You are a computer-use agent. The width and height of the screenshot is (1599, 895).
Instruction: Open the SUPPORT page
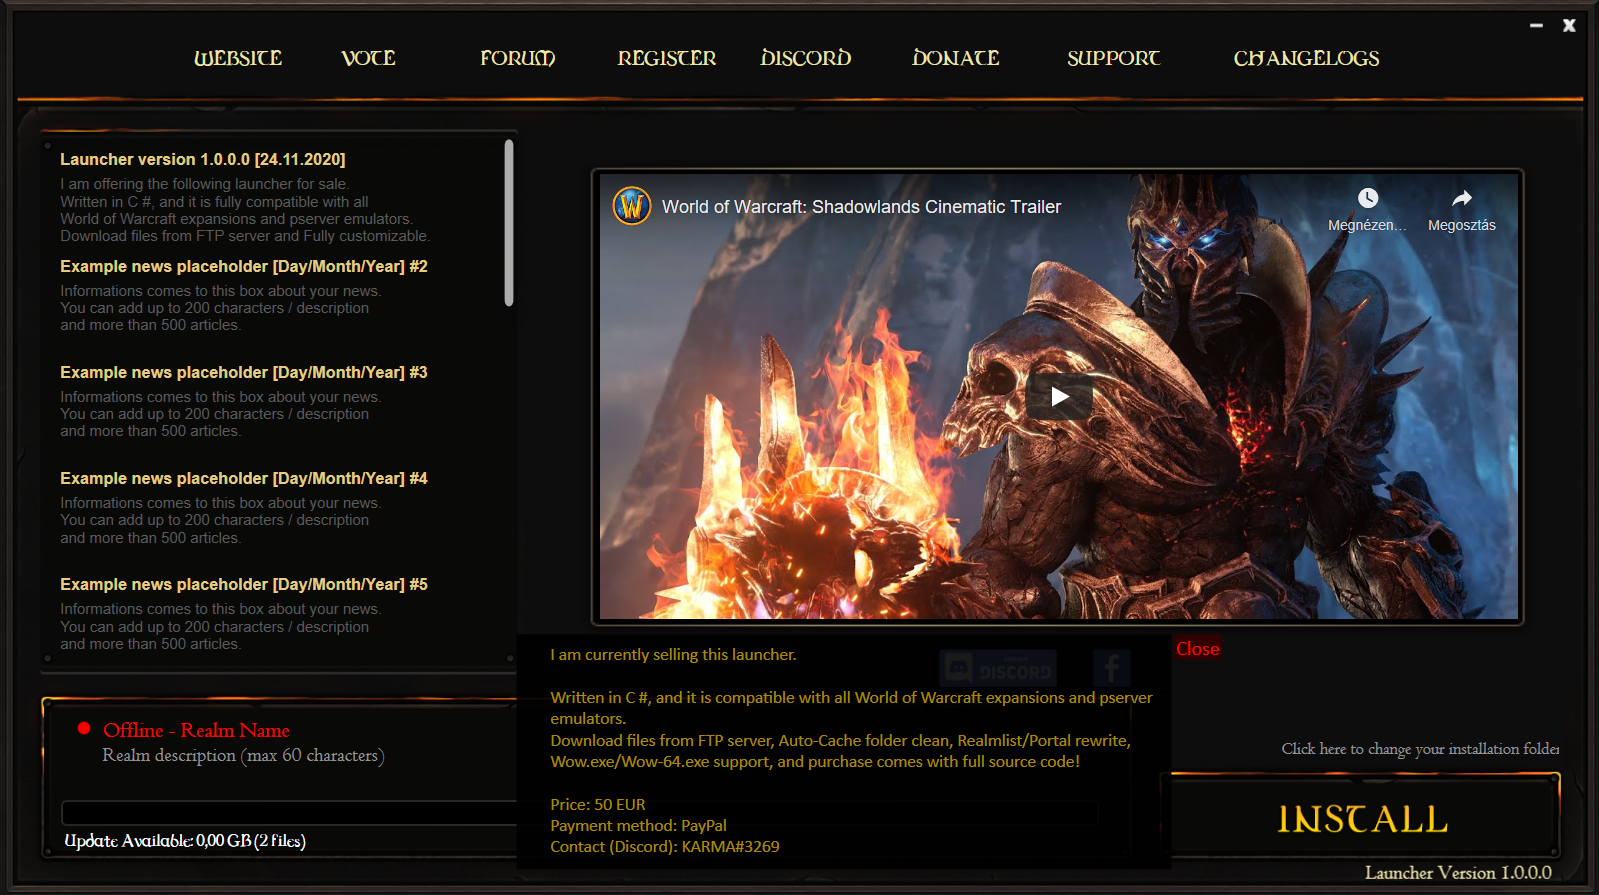[1113, 58]
